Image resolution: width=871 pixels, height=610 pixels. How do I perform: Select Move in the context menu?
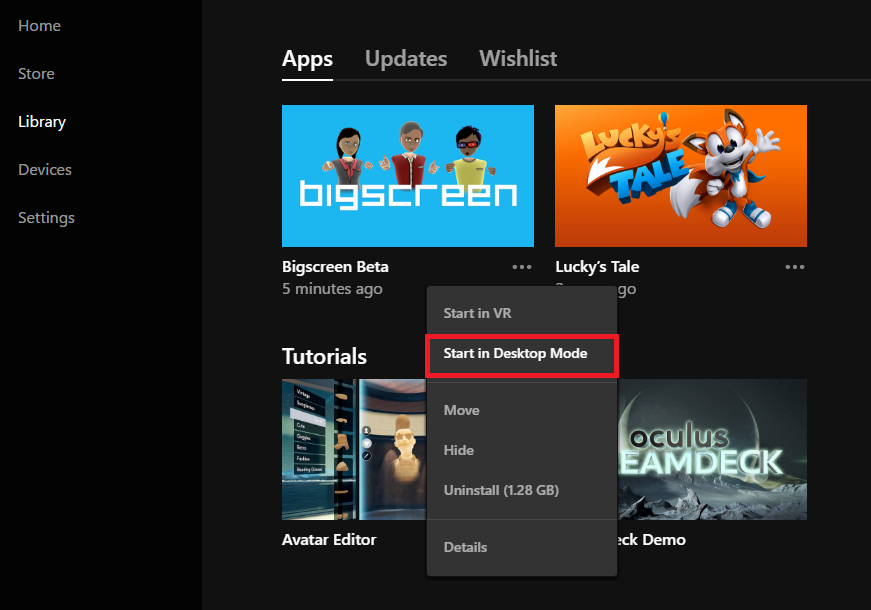click(x=522, y=411)
